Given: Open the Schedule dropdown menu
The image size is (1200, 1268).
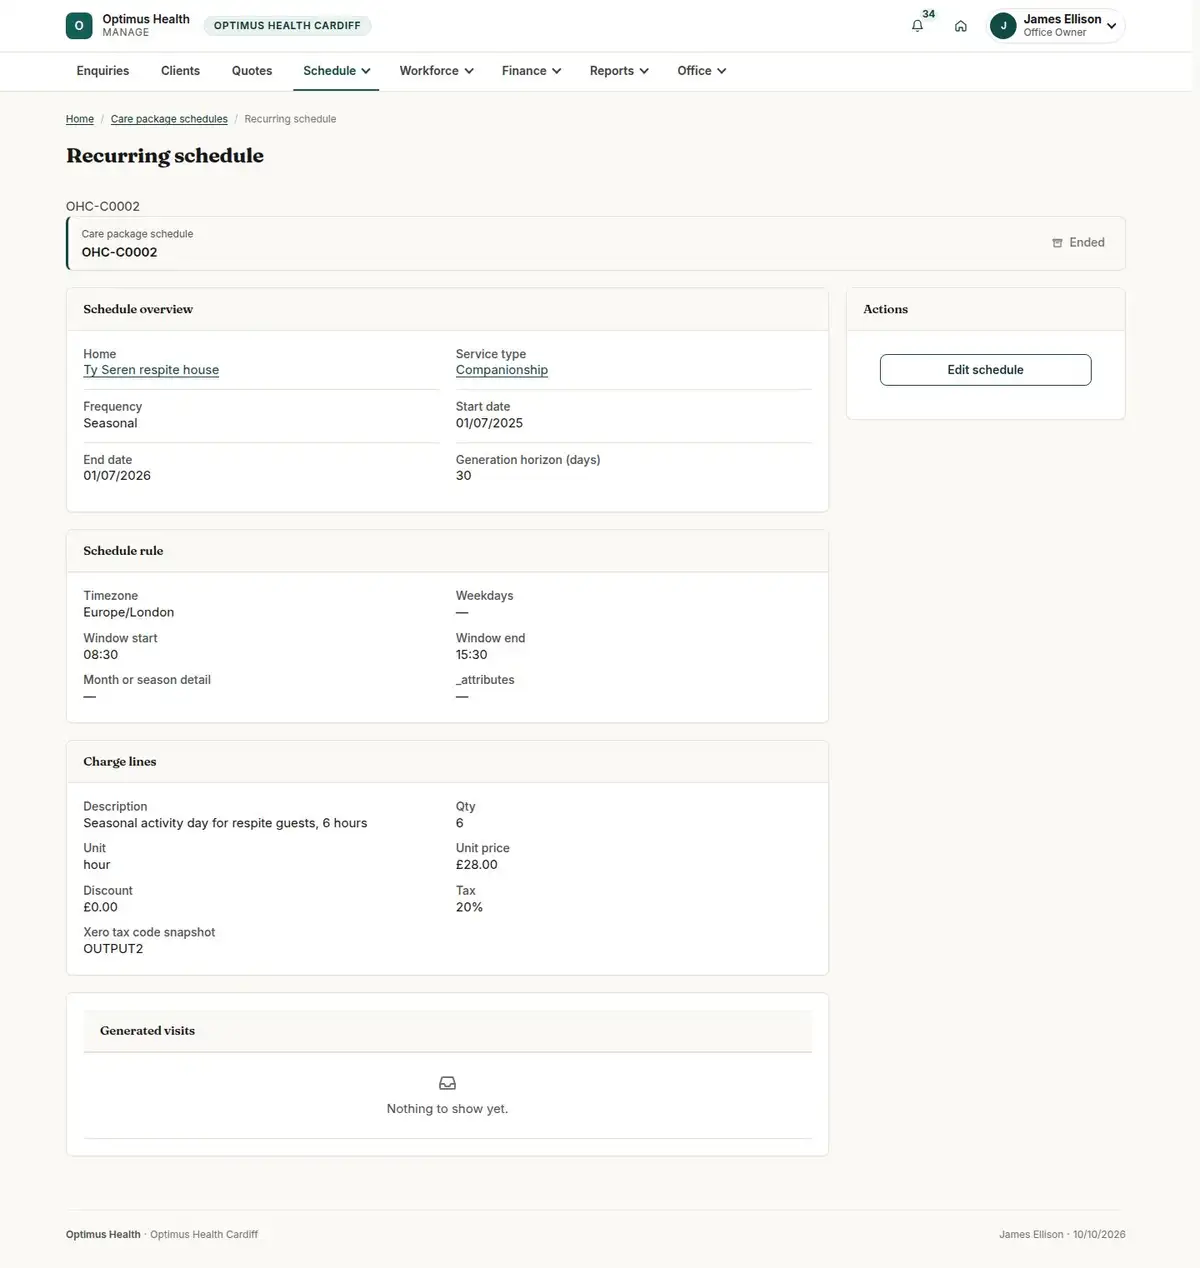Looking at the screenshot, I should point(336,71).
